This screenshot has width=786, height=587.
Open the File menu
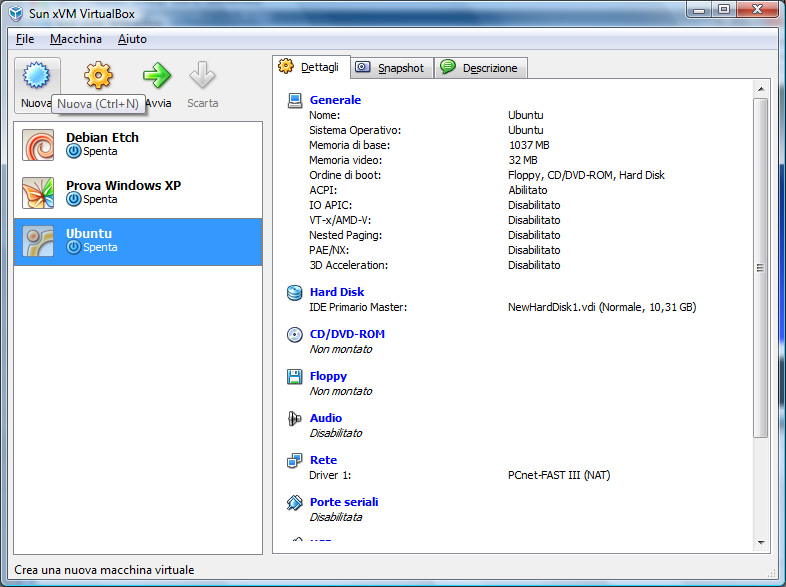tap(25, 39)
